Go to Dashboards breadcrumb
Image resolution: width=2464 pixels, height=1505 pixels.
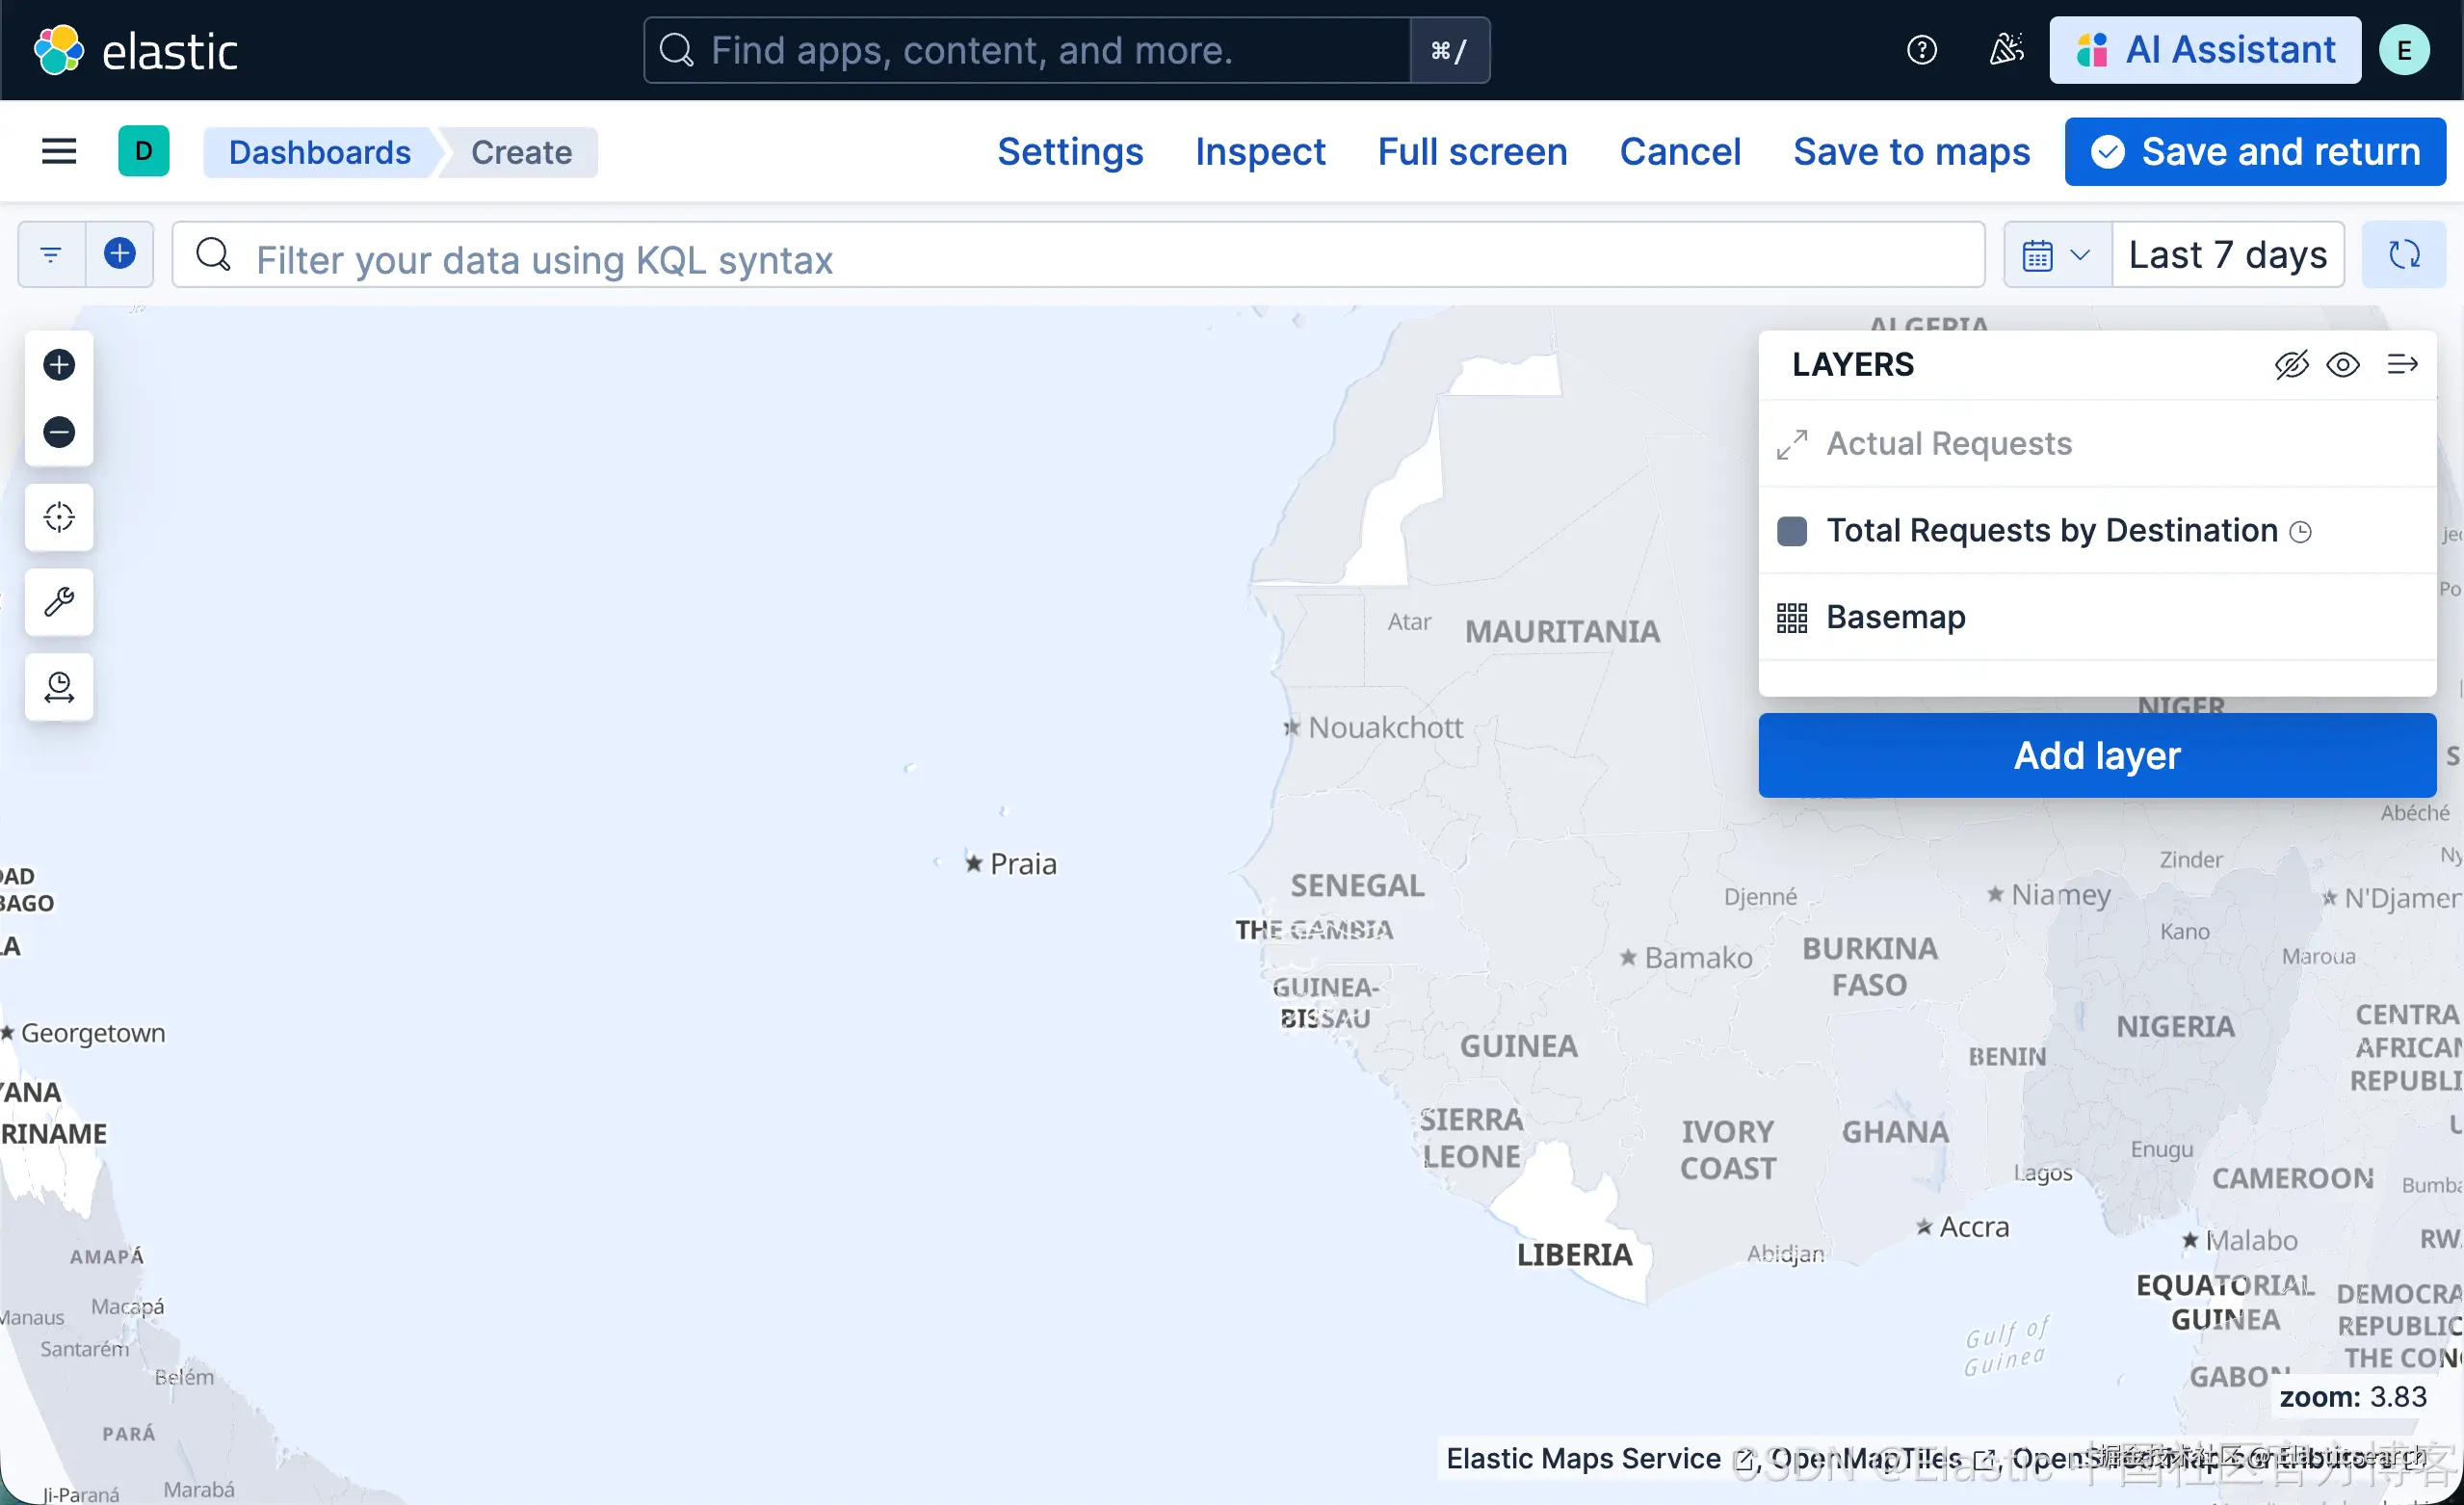(x=319, y=152)
